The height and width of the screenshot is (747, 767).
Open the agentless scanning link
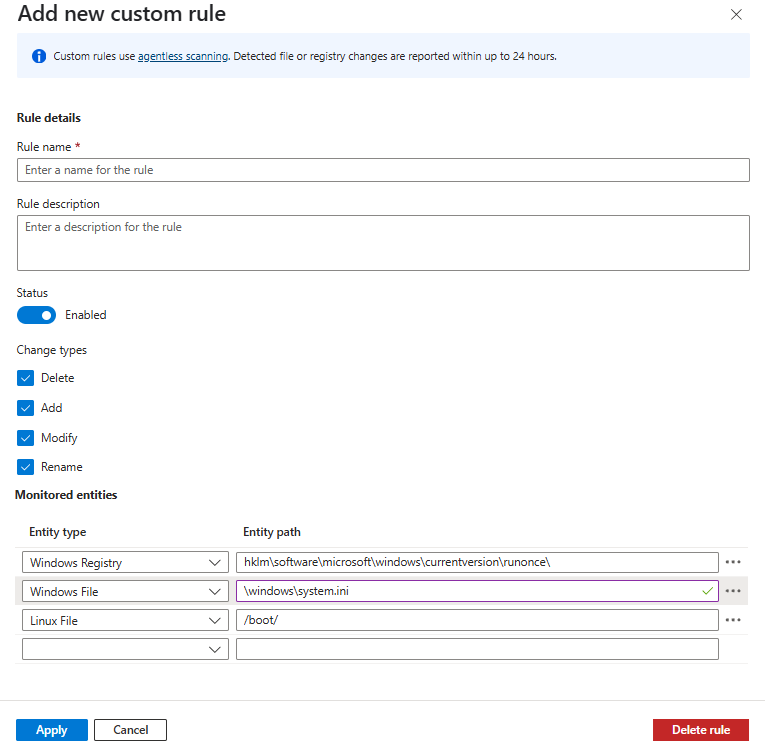tap(183, 56)
